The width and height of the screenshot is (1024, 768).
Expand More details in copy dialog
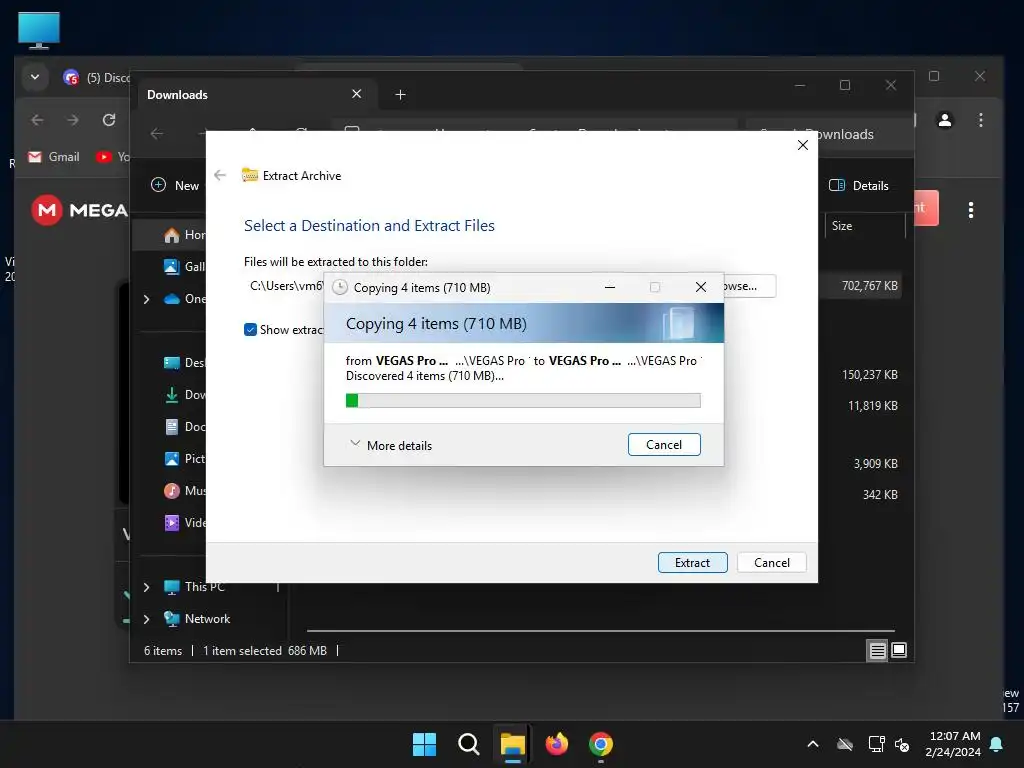(x=391, y=445)
